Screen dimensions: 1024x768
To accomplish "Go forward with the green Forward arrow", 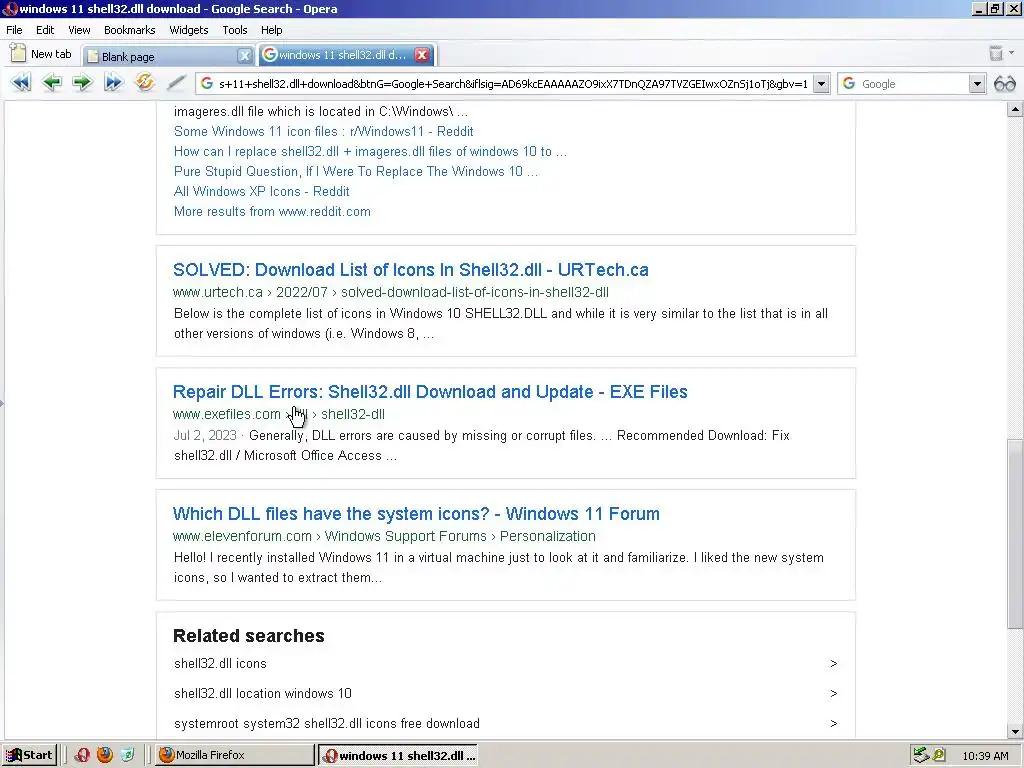I will (x=82, y=83).
